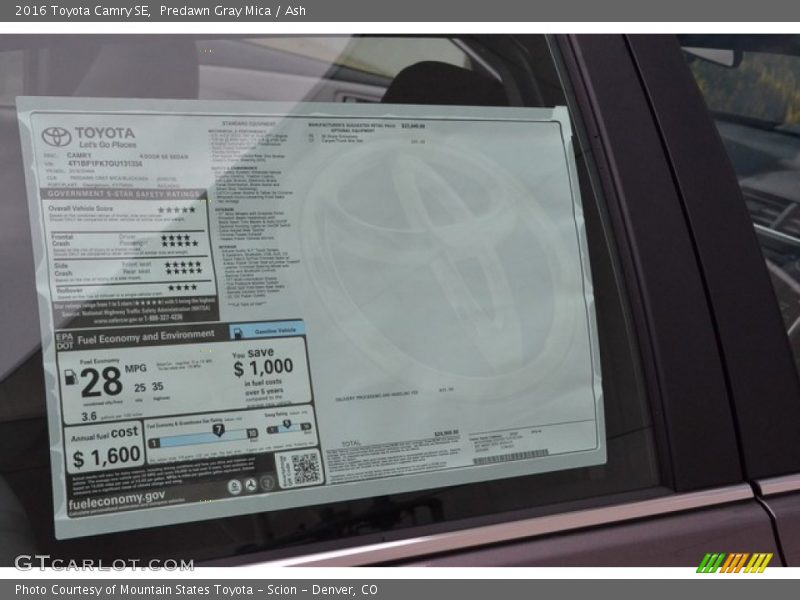Click the Toyota logo emblem
Screen dimensions: 800x600
55,135
